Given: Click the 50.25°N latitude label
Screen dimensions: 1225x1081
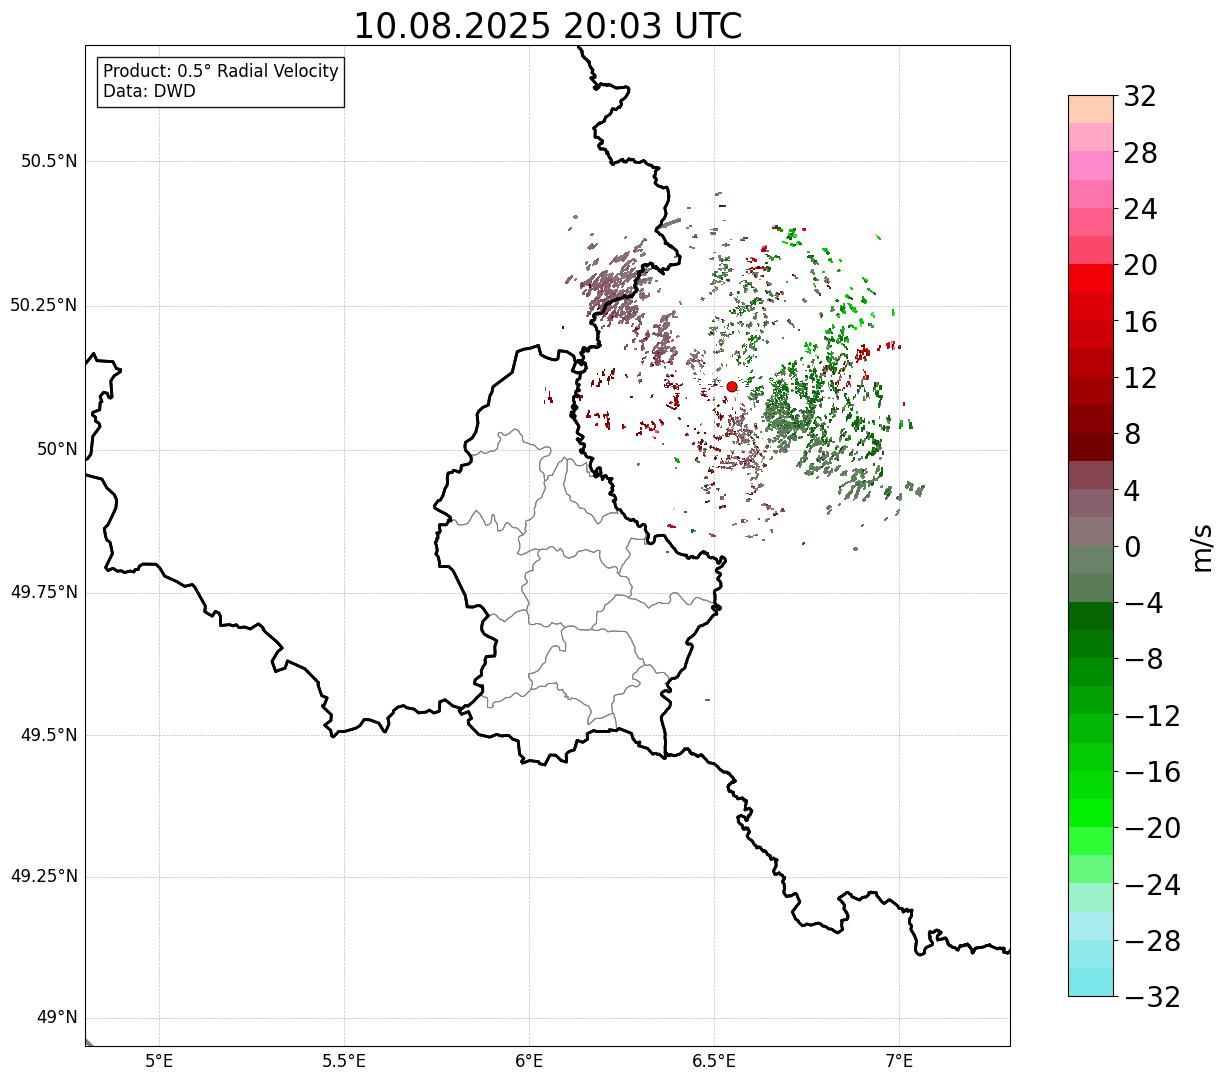Looking at the screenshot, I should tap(44, 305).
